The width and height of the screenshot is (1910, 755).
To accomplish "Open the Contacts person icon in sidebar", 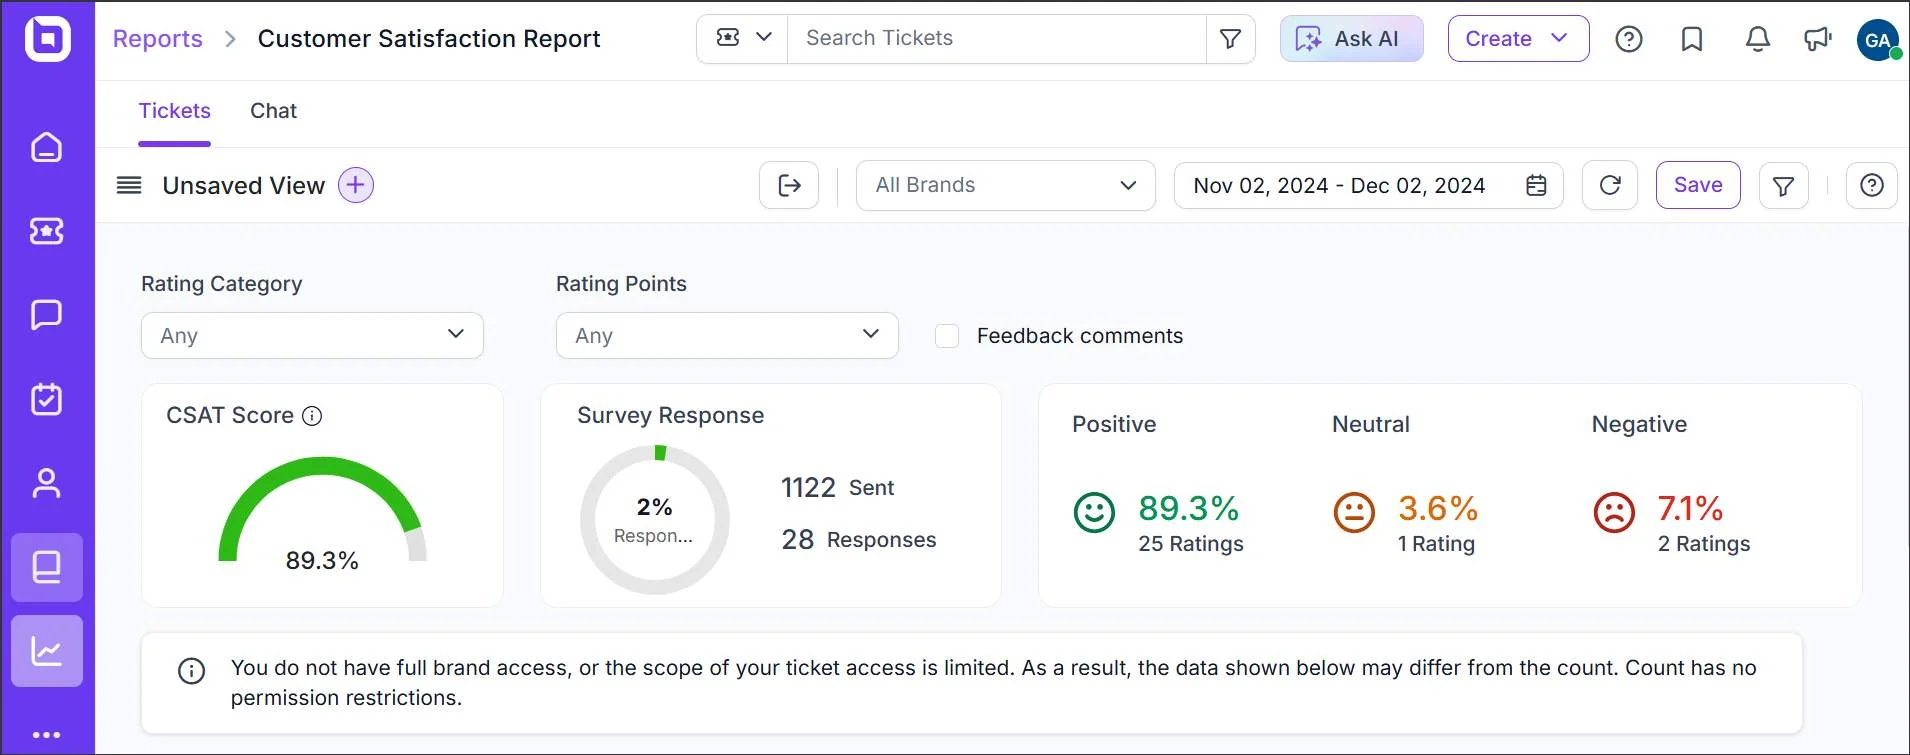I will point(47,483).
